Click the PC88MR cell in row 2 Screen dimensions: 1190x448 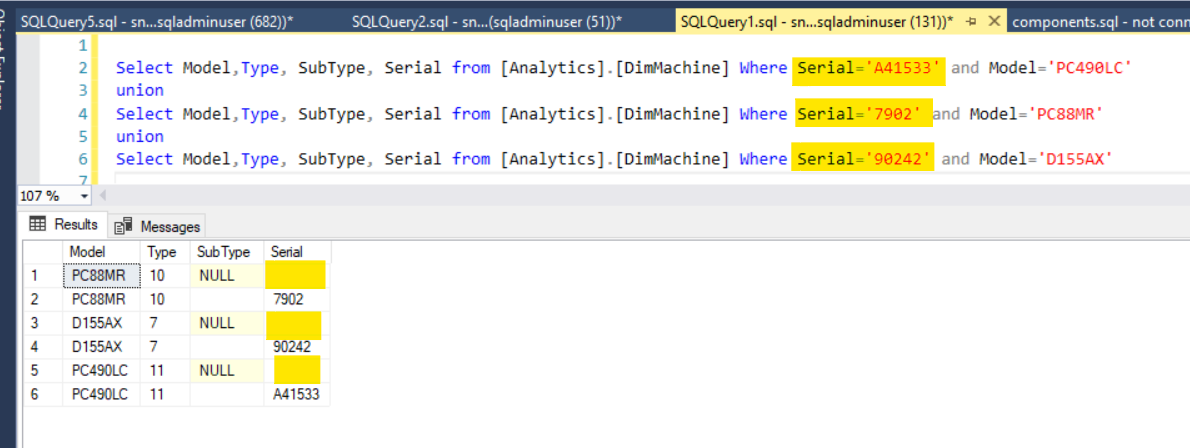[x=101, y=299]
